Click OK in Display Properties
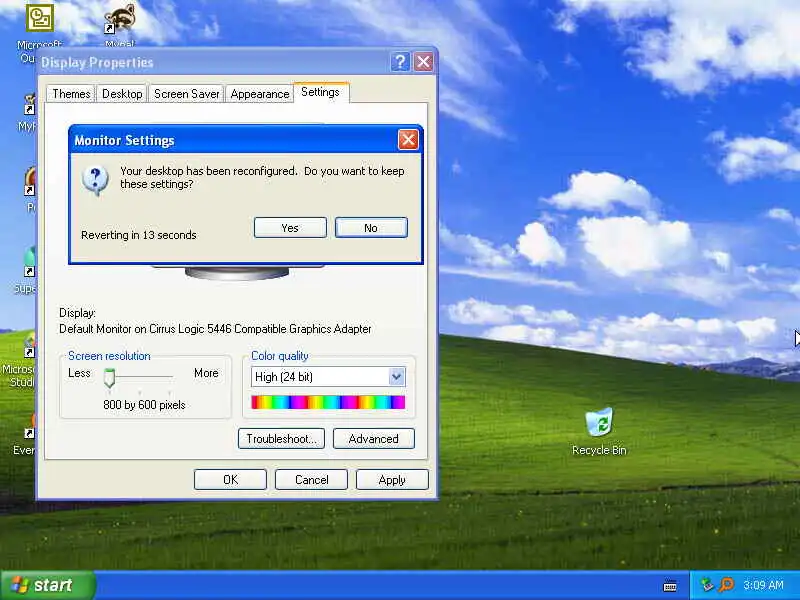The height and width of the screenshot is (600, 800). pos(230,480)
